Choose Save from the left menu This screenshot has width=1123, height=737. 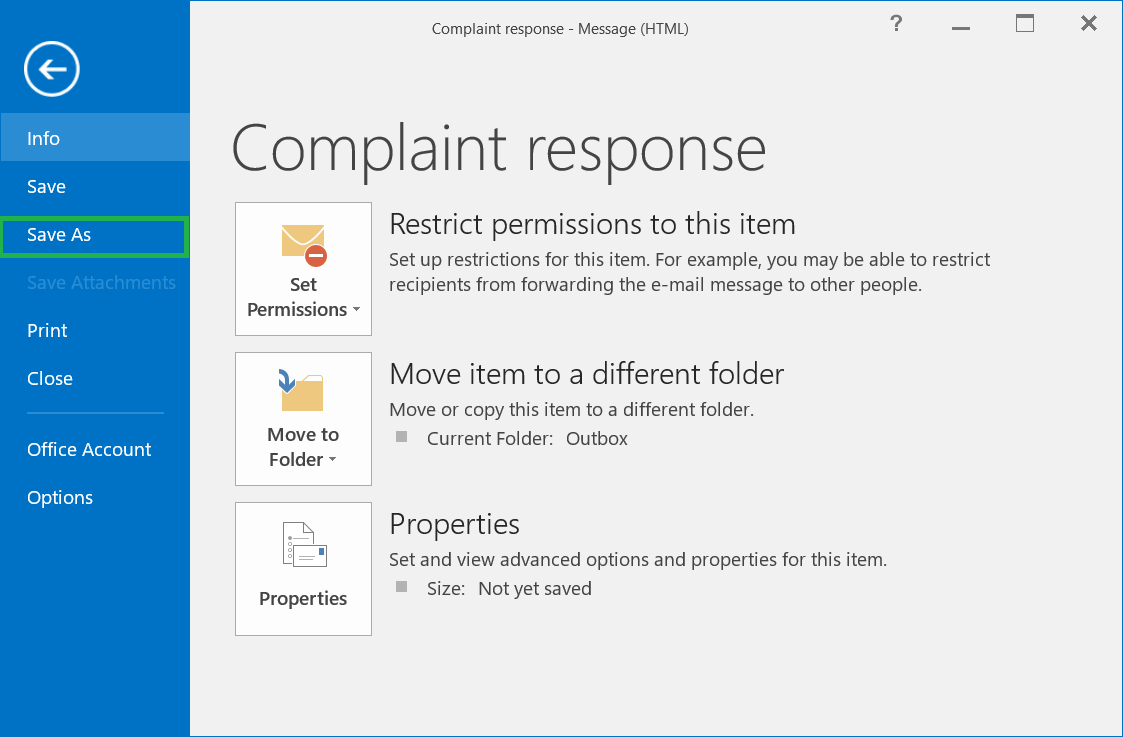click(x=46, y=187)
